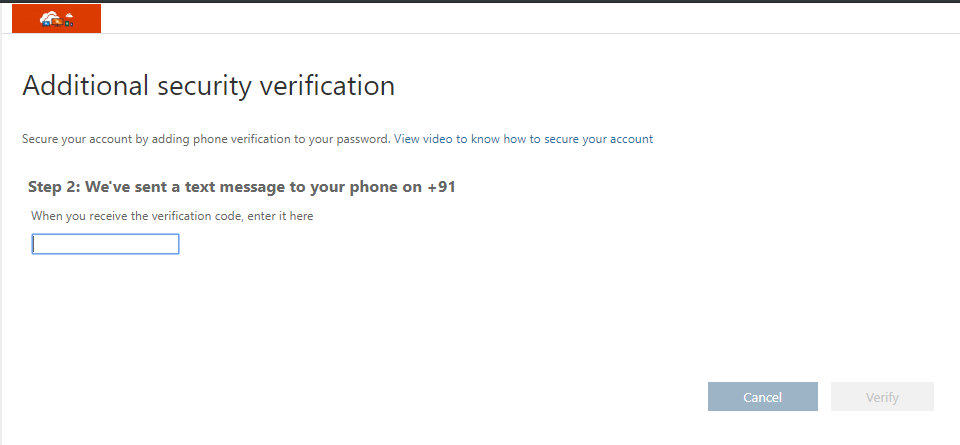Click the word 'Additional' in the title

(85, 86)
